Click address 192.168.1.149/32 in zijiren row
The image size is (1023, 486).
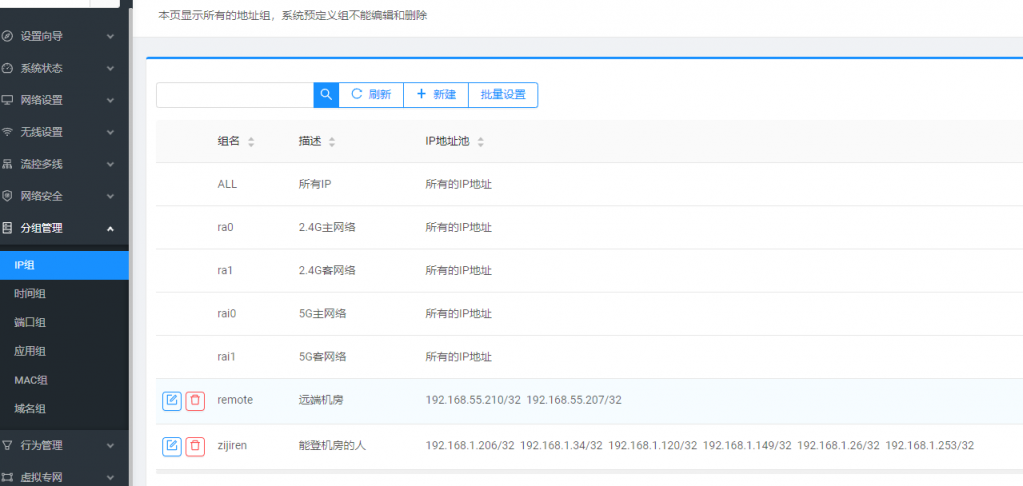(748, 446)
